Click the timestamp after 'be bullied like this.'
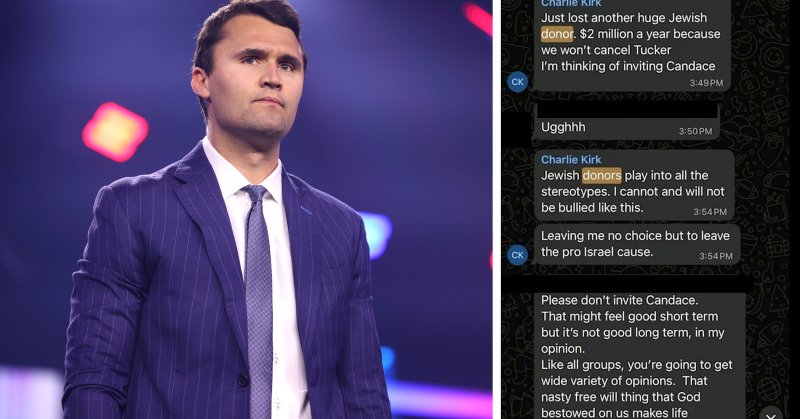The image size is (800, 419). click(710, 211)
